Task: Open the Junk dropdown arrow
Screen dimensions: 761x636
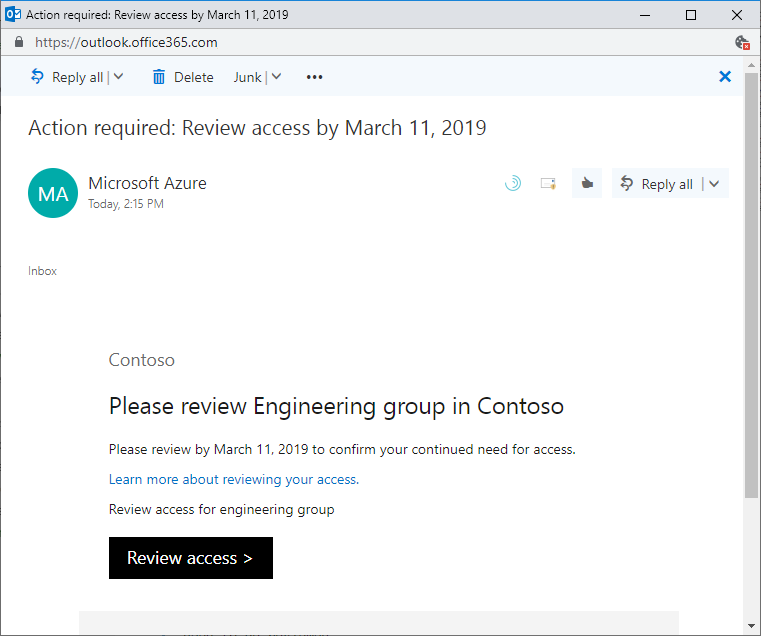Action: tap(277, 77)
